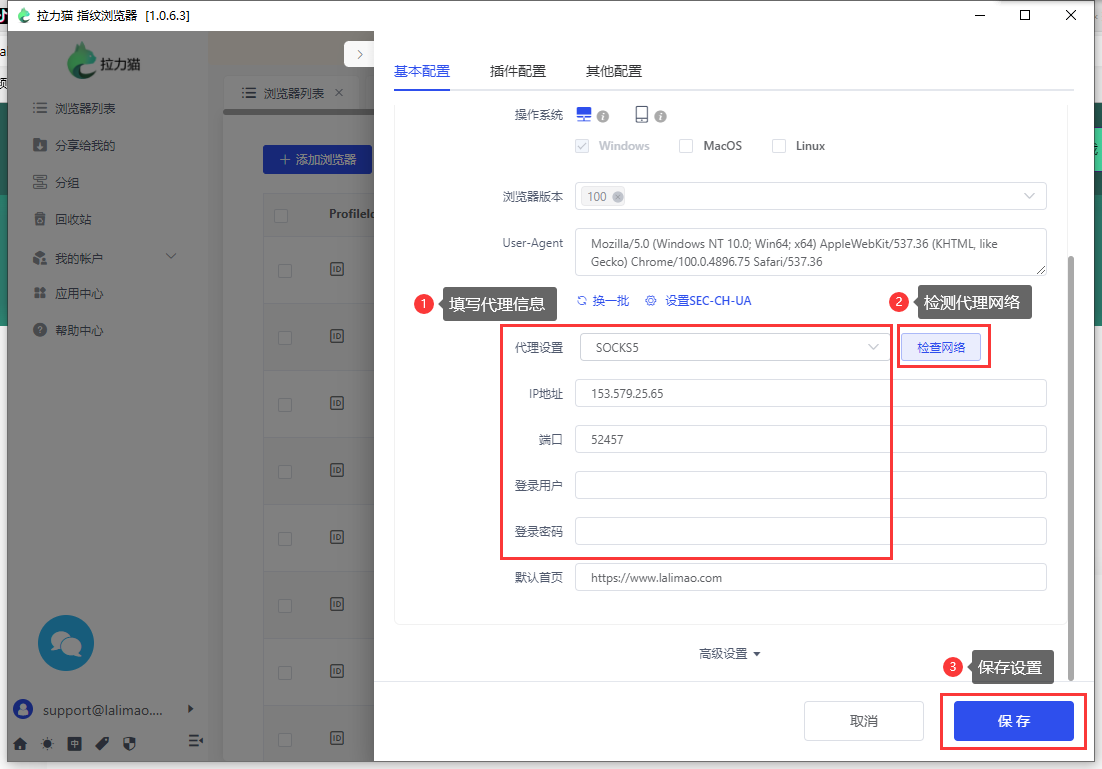Open 应用中心 in the sidebar
Viewport: 1102px width, 769px height.
[68, 293]
